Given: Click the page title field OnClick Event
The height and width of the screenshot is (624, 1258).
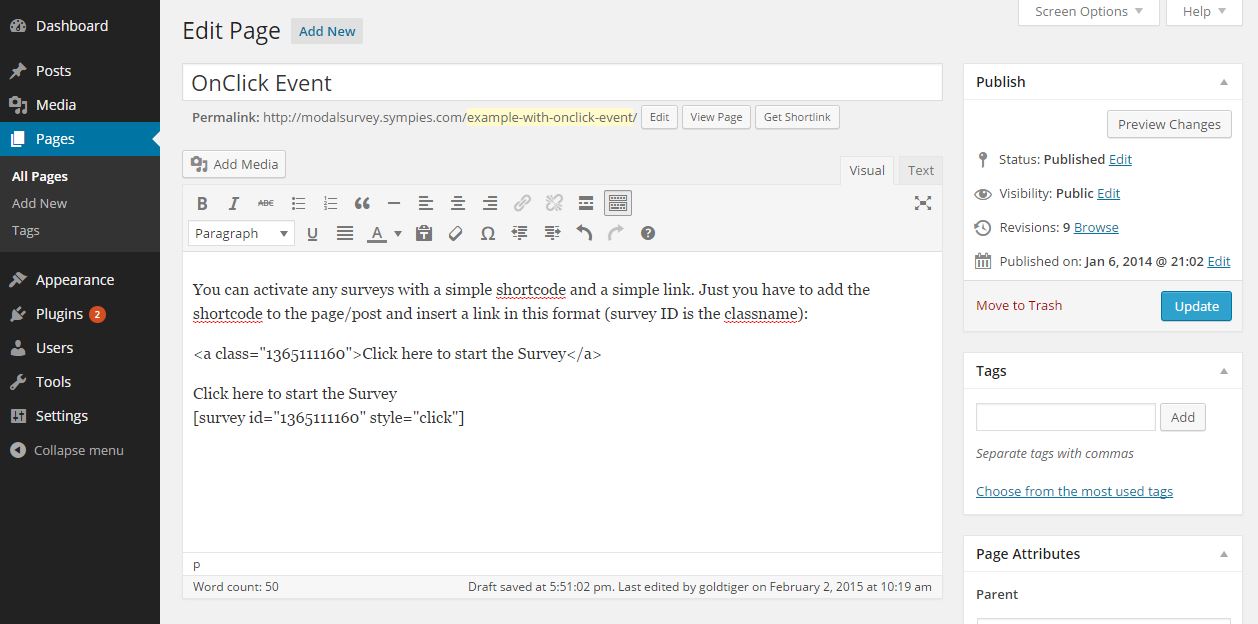Looking at the screenshot, I should 562,82.
